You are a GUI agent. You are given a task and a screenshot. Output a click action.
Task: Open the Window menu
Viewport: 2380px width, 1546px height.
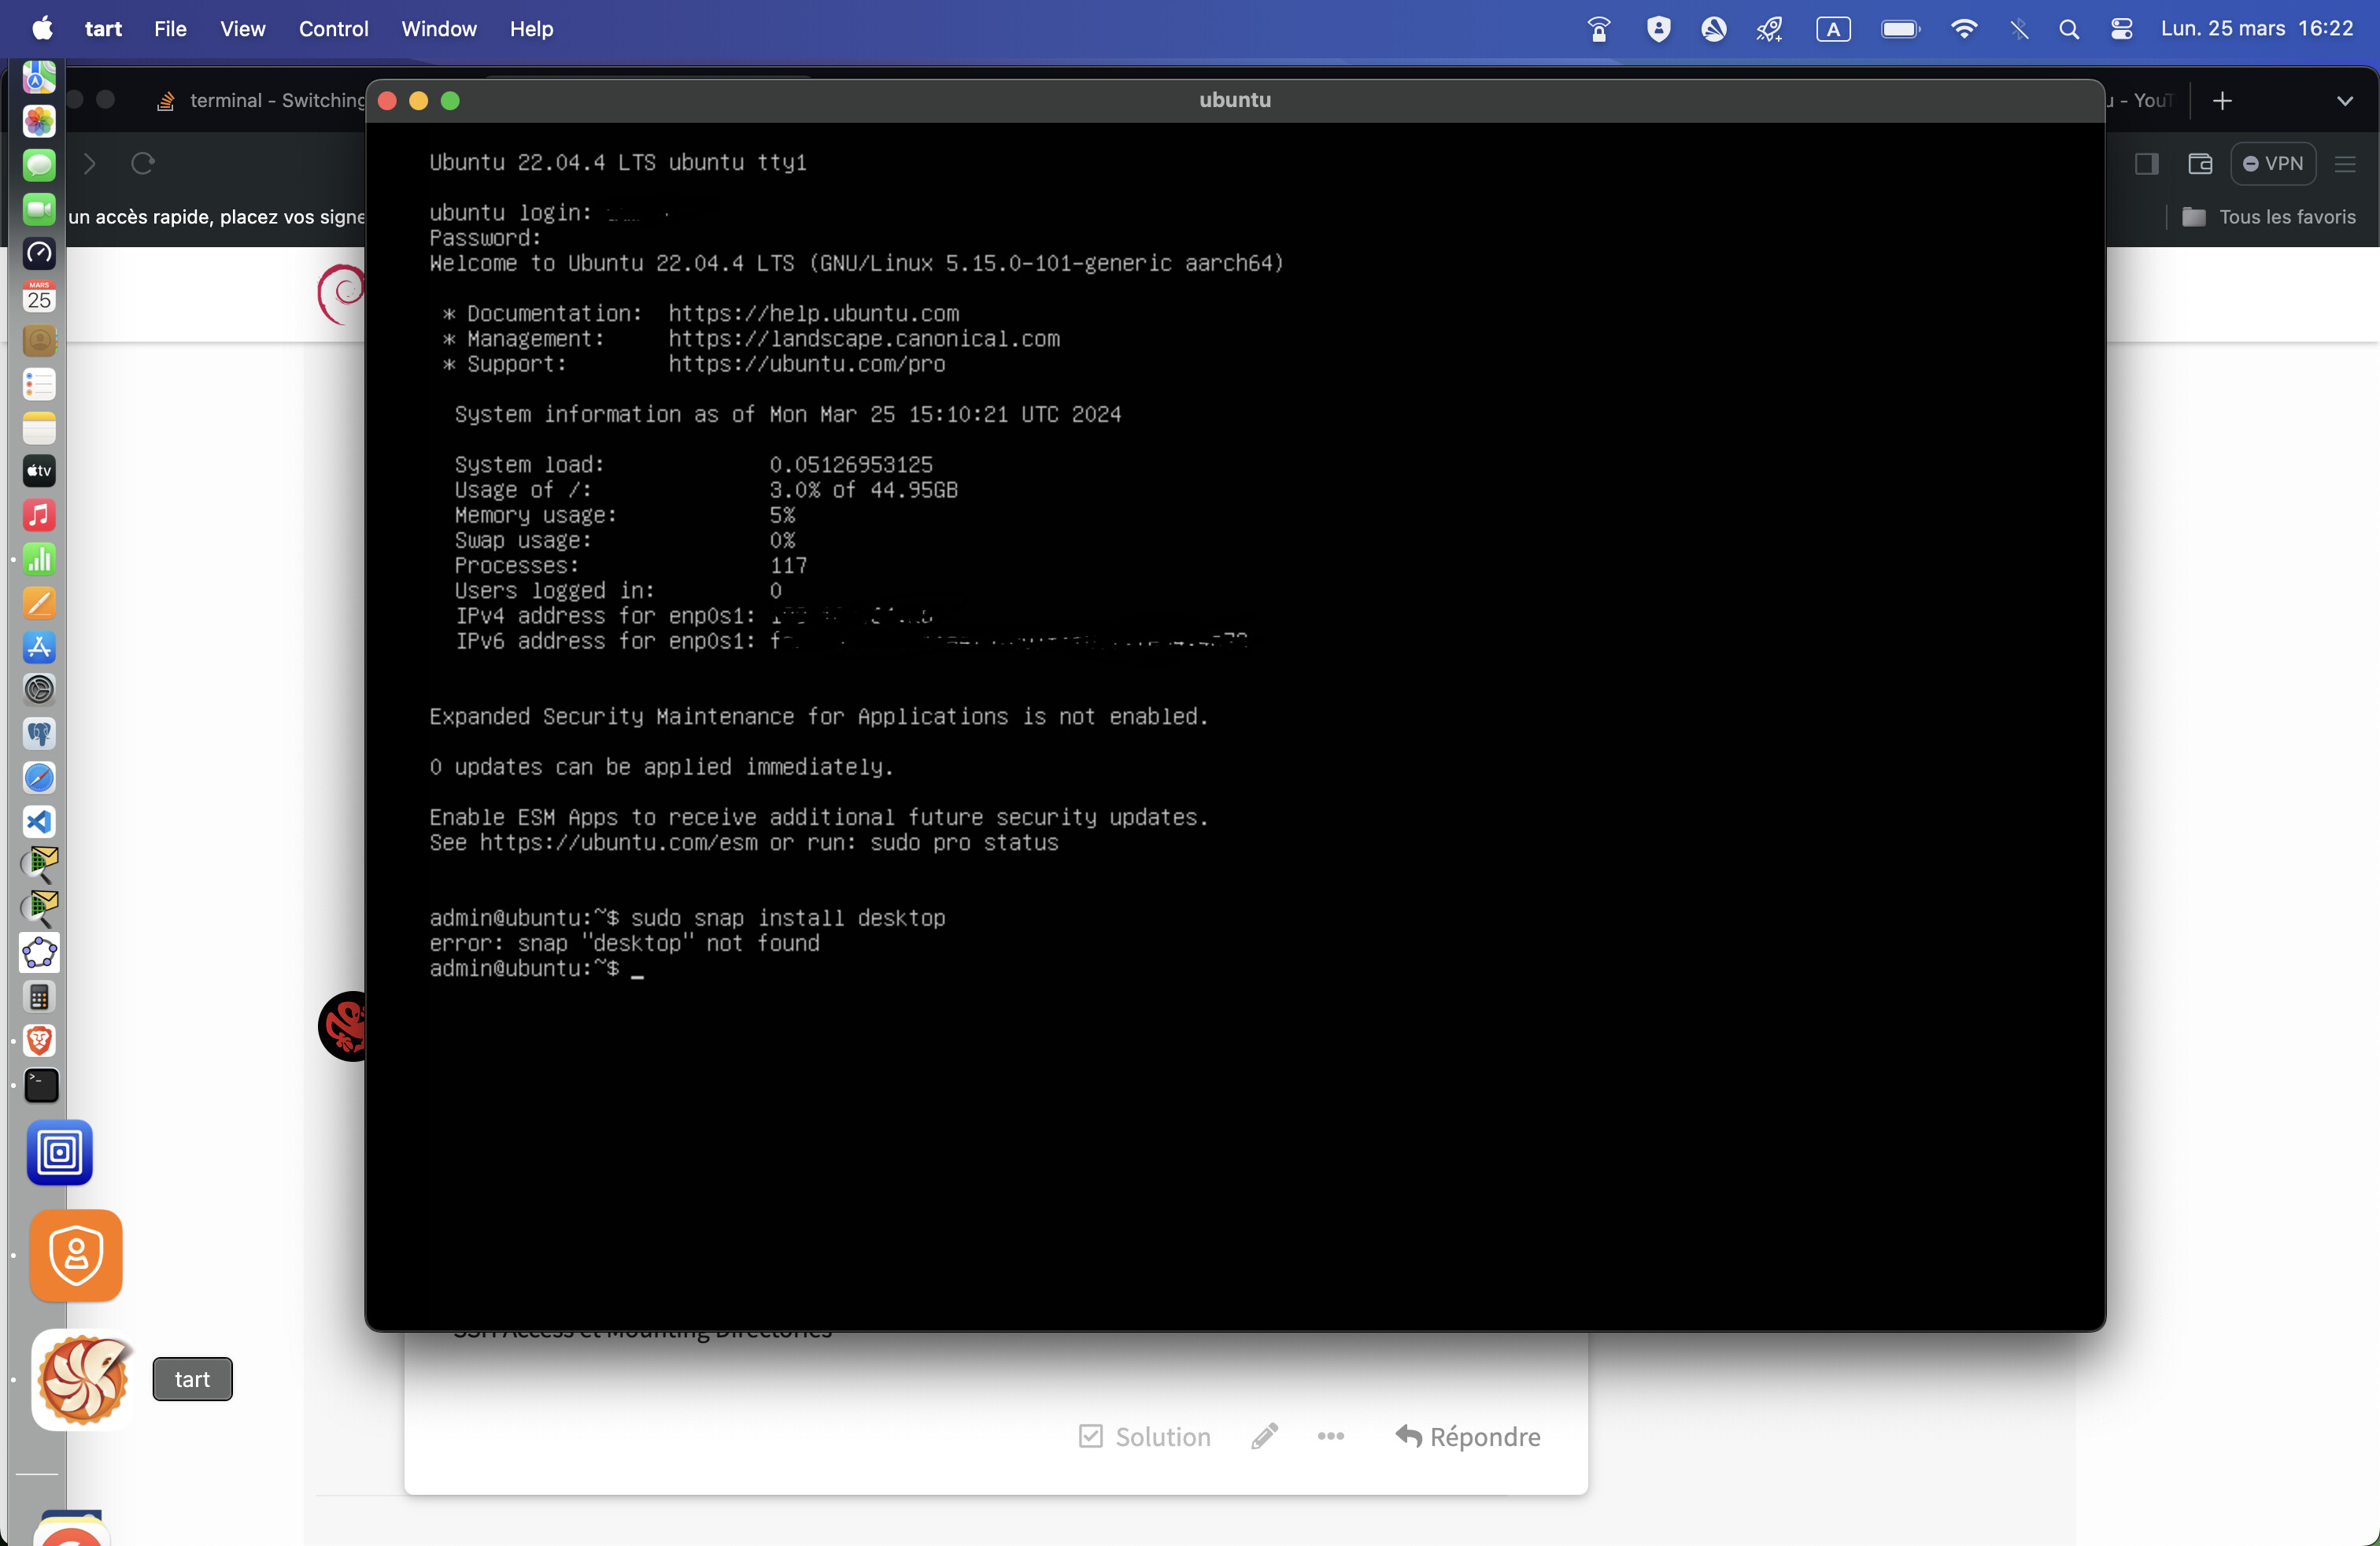[439, 29]
